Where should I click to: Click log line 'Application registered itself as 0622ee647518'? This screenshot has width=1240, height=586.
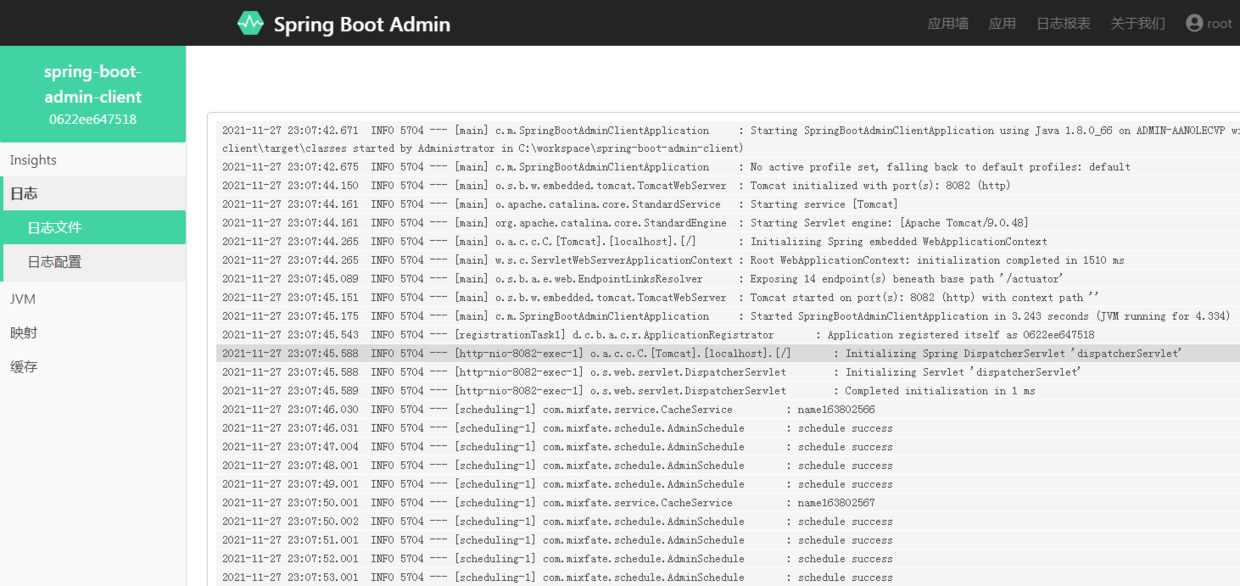[728, 335]
